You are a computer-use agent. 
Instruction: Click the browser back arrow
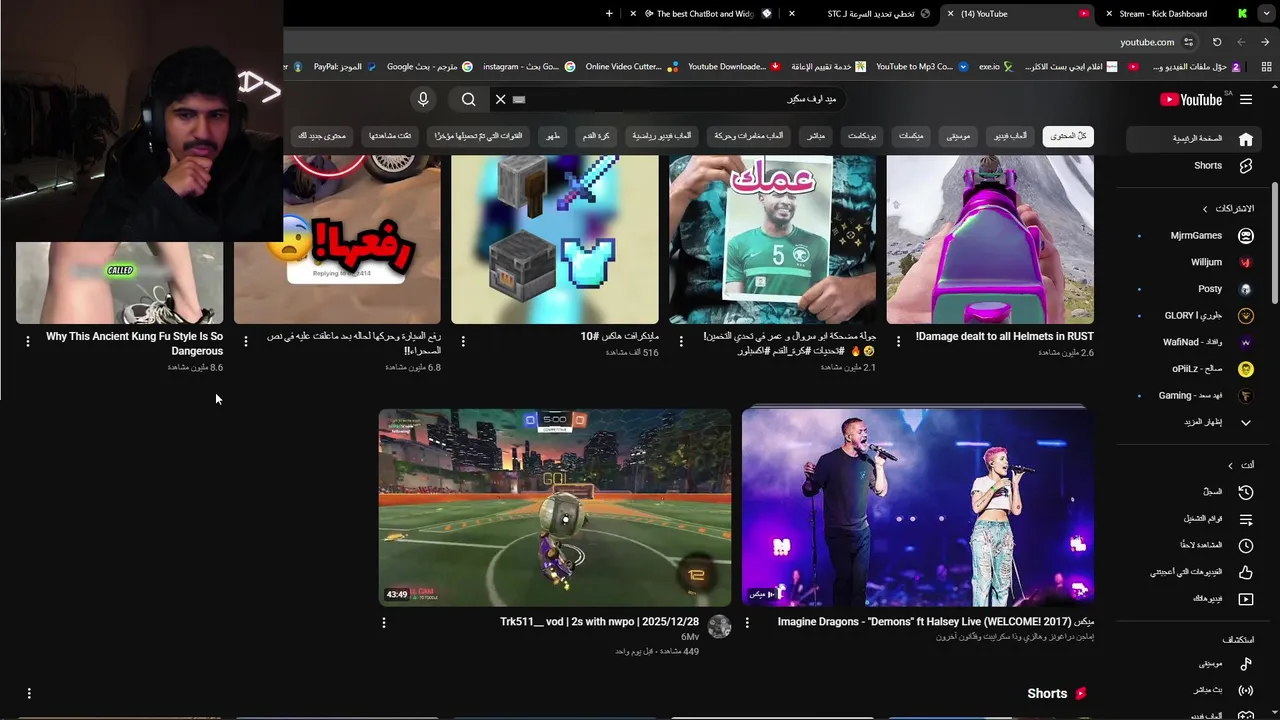point(1265,42)
